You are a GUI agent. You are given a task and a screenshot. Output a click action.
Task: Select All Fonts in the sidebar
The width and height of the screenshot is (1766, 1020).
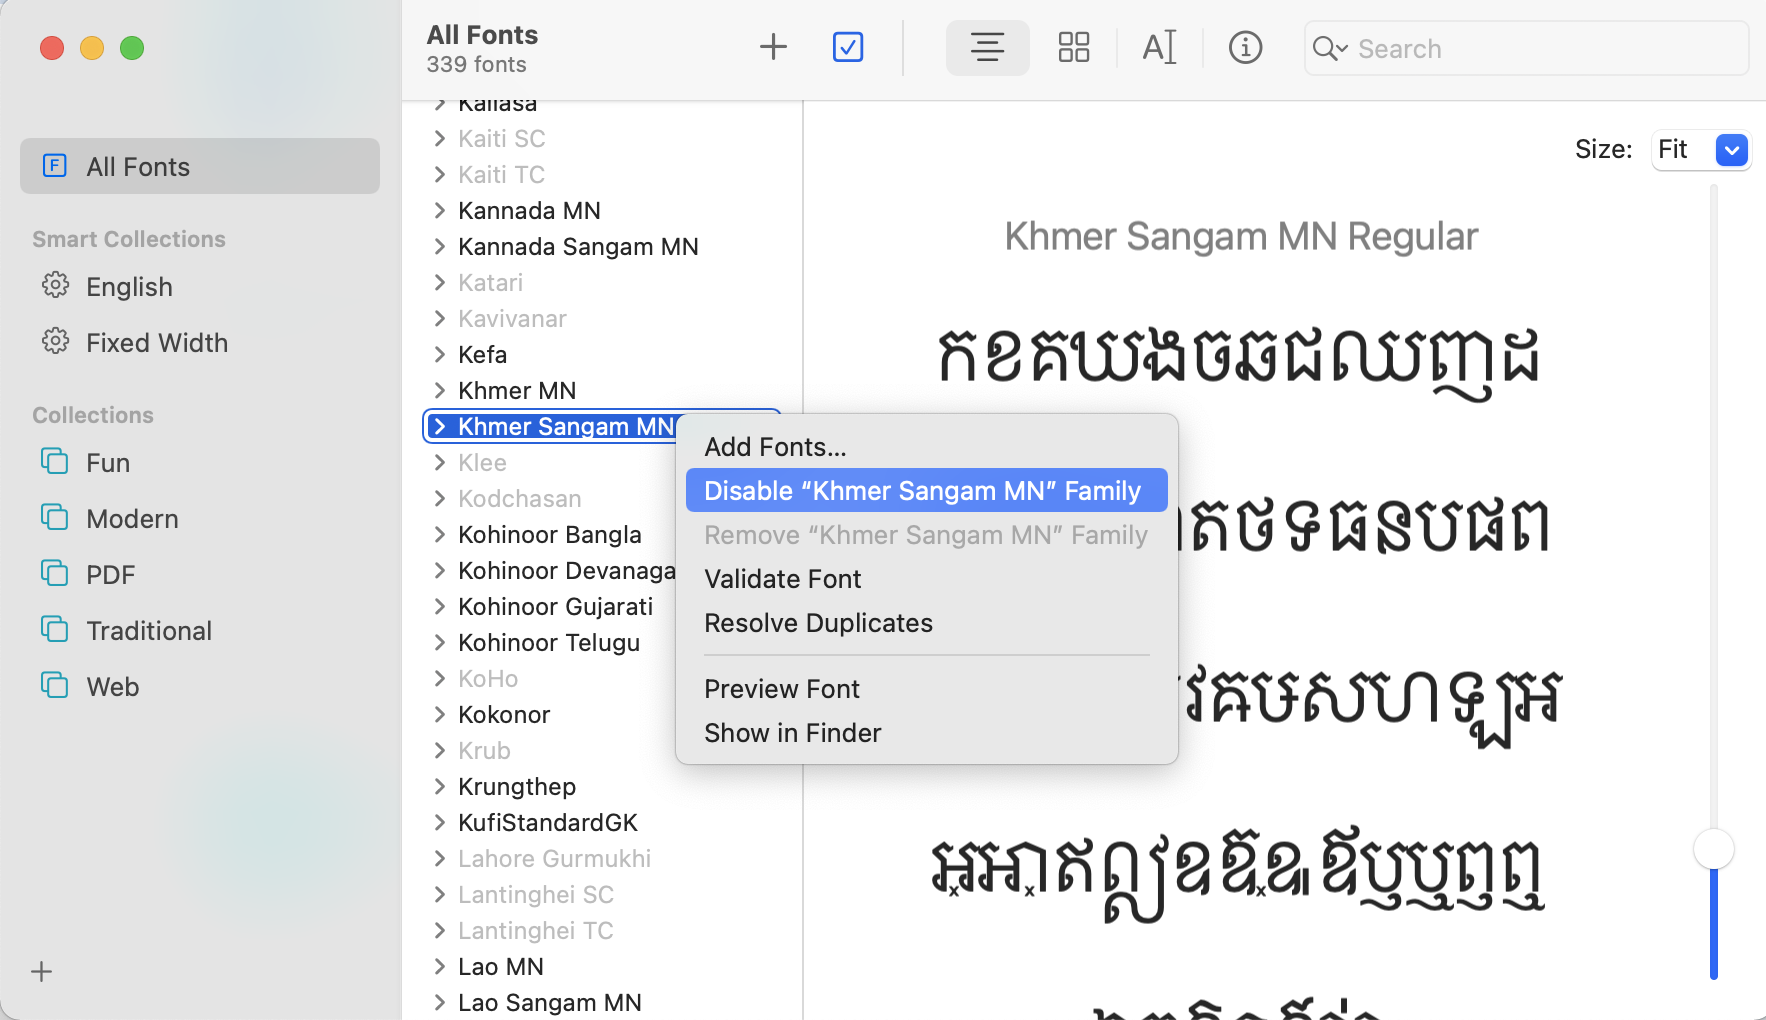tap(200, 166)
